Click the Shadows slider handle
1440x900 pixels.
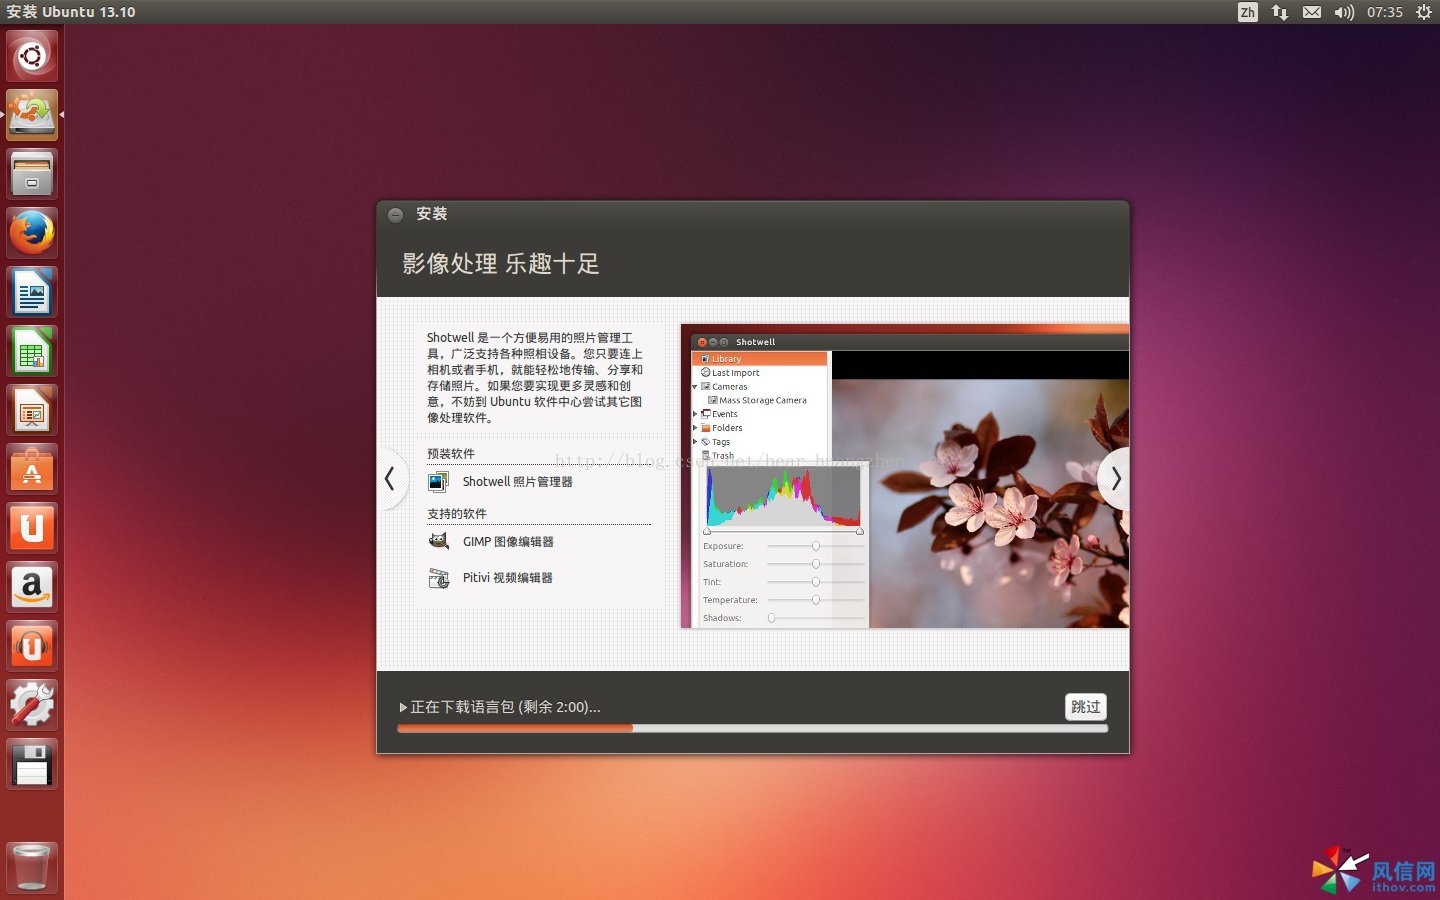771,618
